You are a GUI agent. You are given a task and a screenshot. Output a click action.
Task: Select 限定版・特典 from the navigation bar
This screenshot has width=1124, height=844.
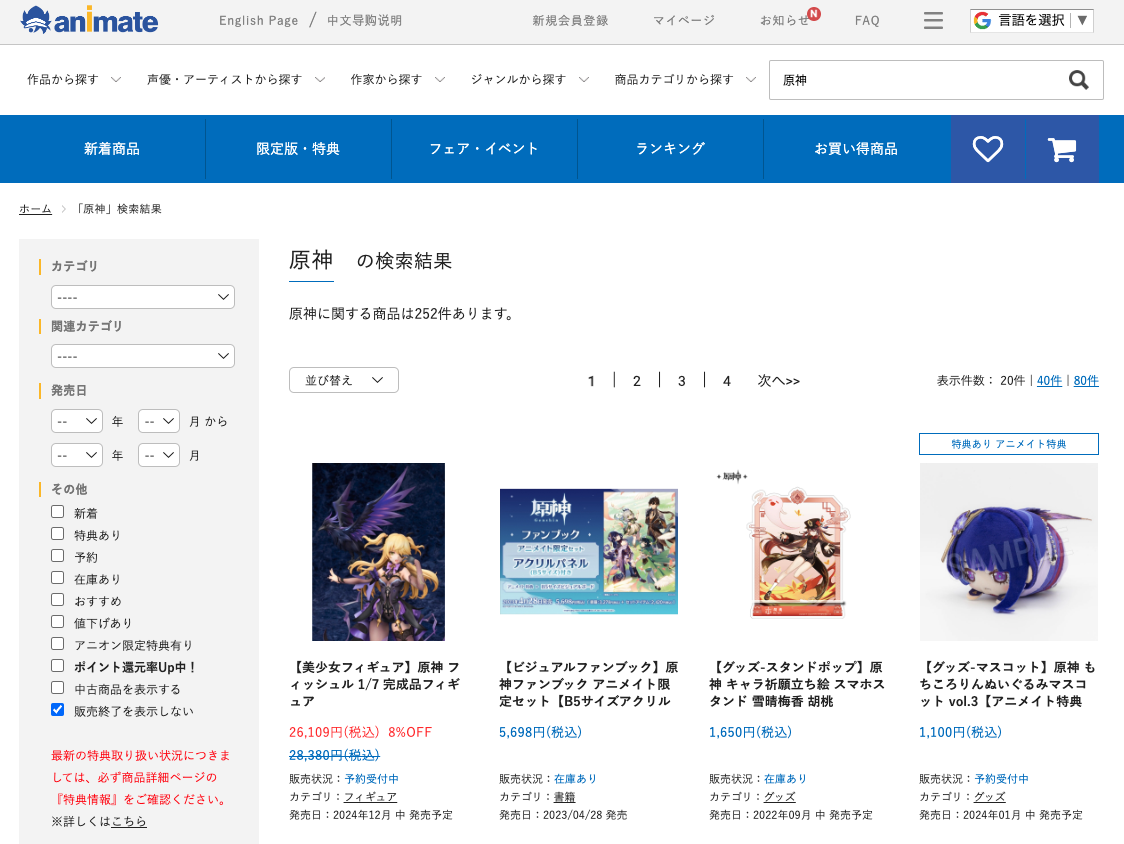click(x=297, y=148)
